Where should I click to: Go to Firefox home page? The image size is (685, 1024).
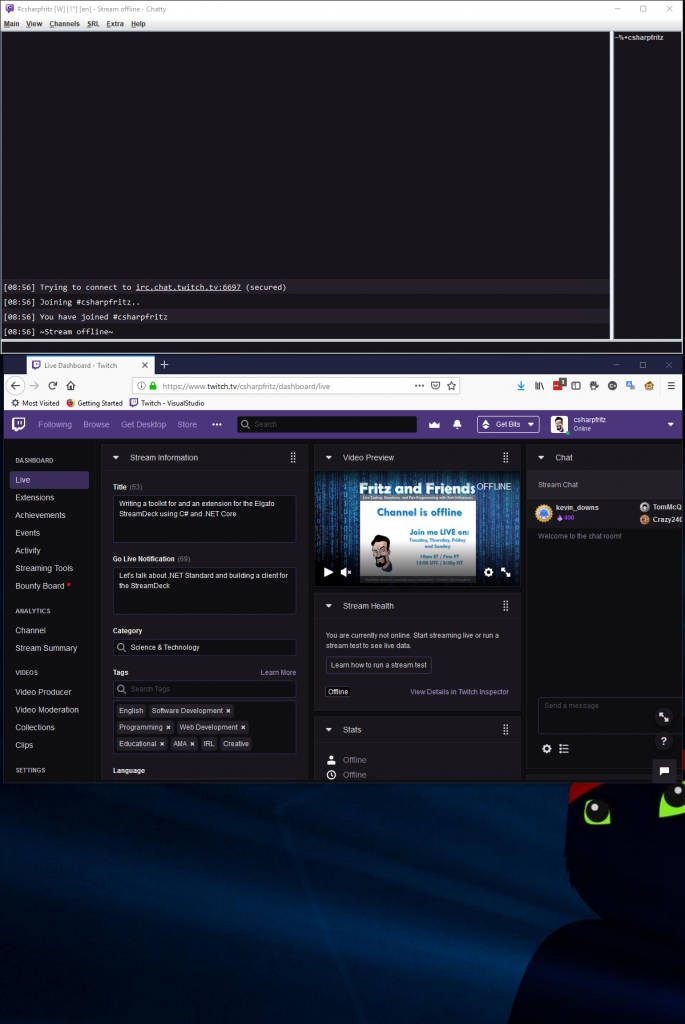pos(71,386)
